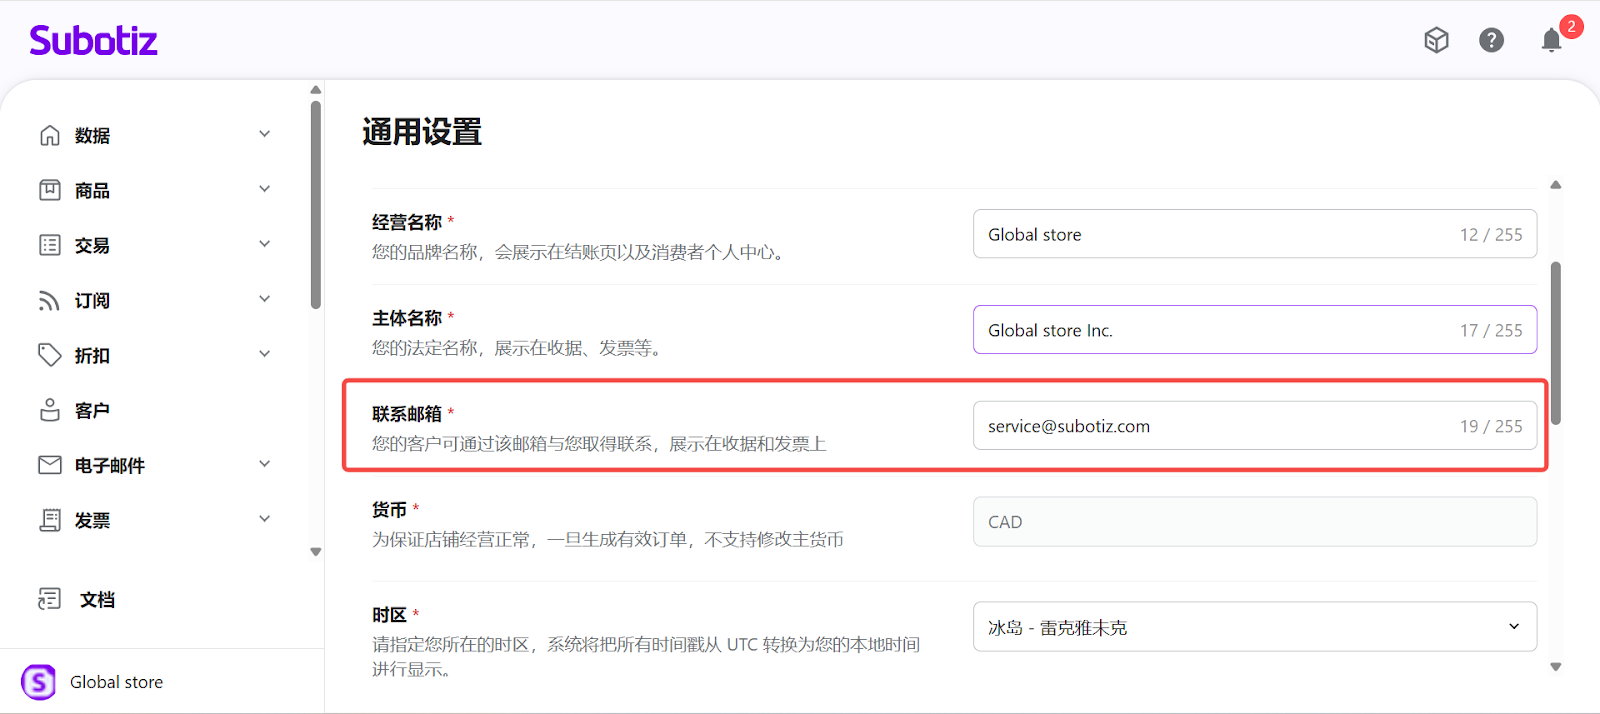The image size is (1600, 714).
Task: Click the 客户 customer icon in sidebar
Action: (50, 410)
